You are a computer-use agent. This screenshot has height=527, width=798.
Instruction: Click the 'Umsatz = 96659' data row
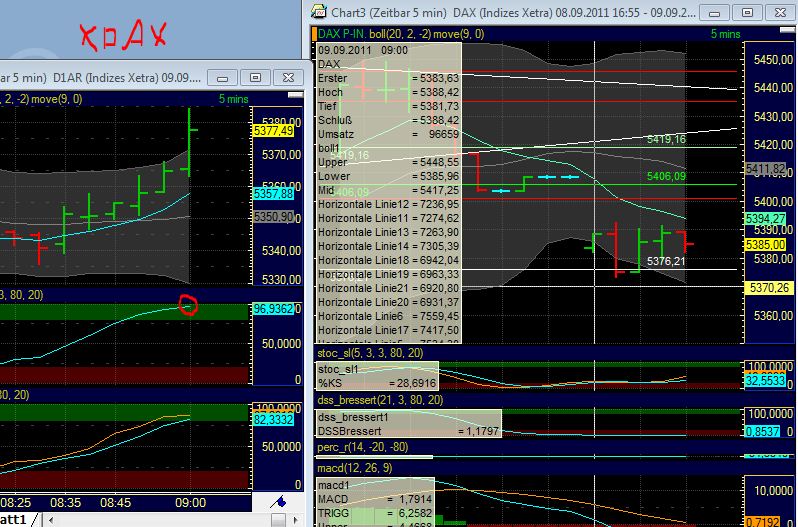point(388,134)
